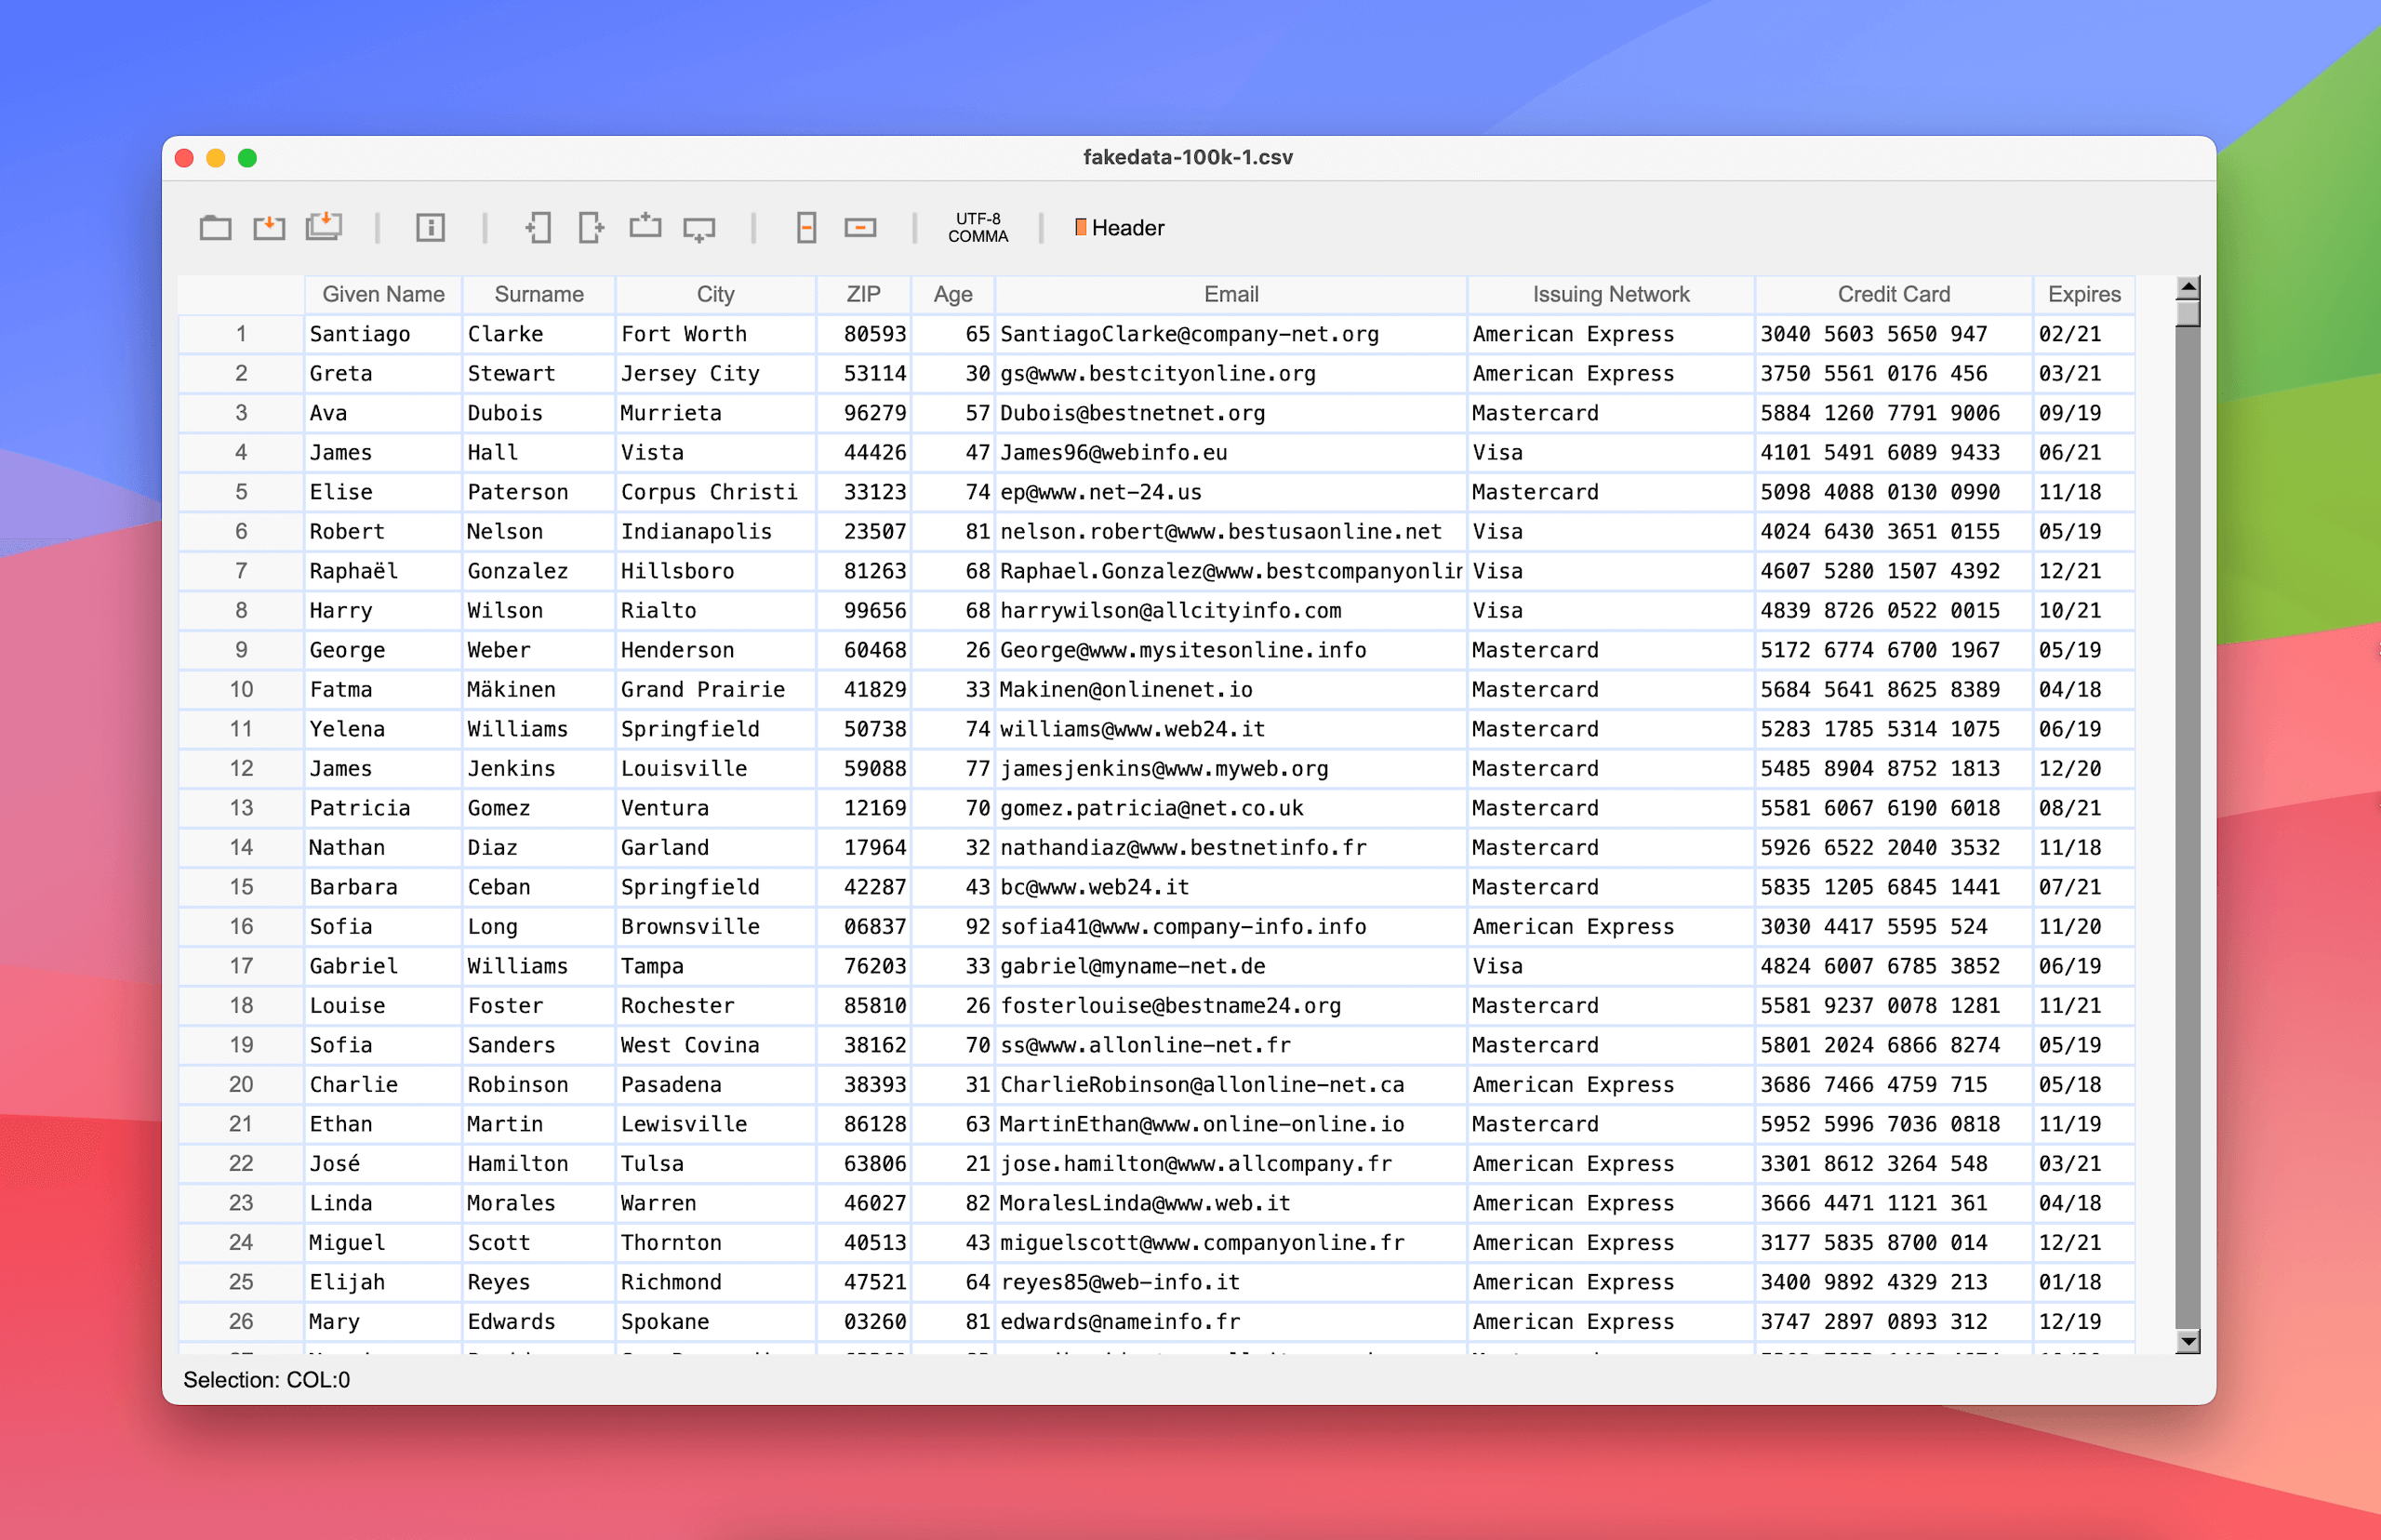Insert column to the left icon

click(x=538, y=228)
